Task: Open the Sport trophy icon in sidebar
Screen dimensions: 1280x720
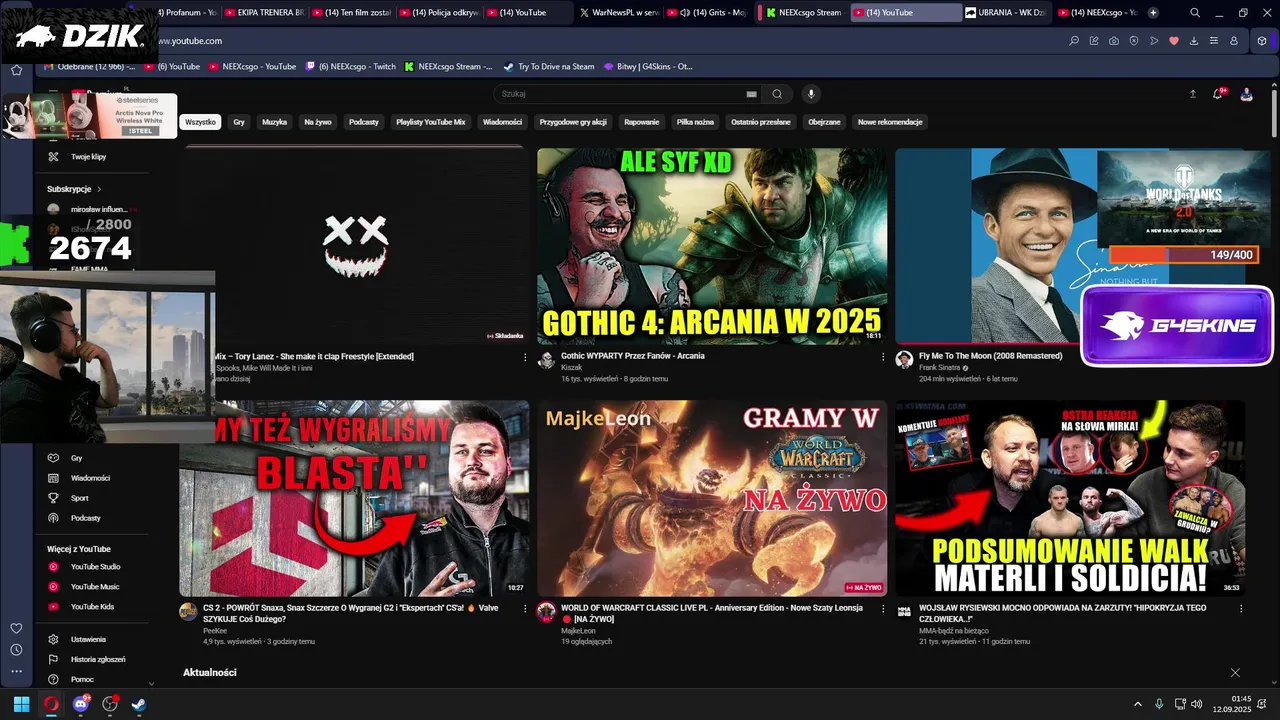Action: point(53,498)
